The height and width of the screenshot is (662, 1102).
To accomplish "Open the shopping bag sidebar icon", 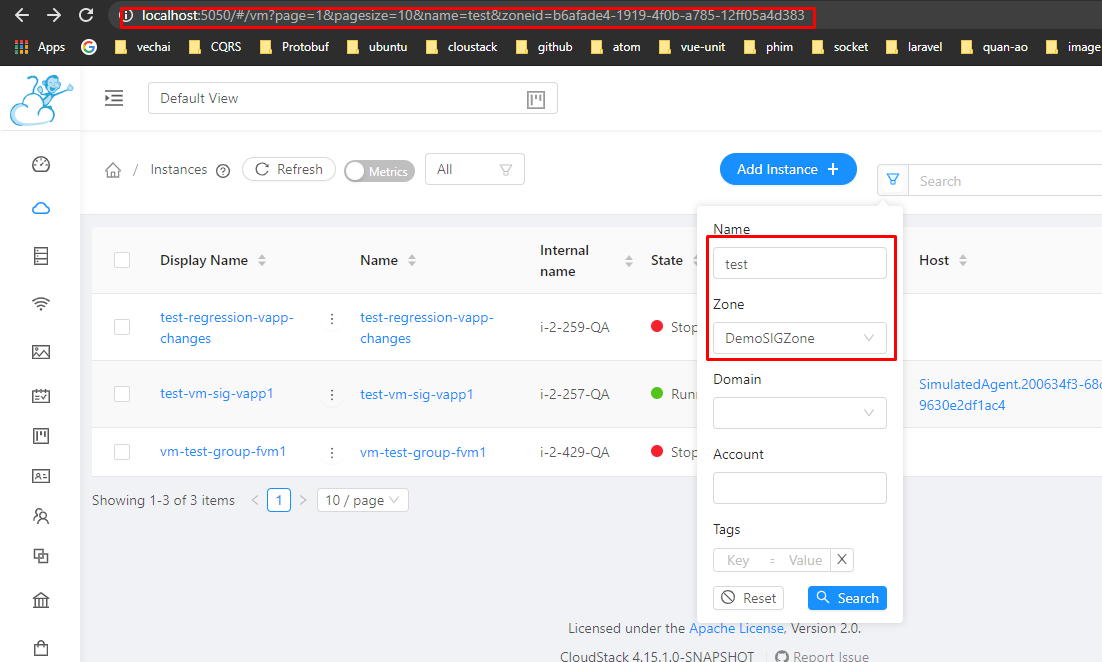I will click(x=41, y=648).
